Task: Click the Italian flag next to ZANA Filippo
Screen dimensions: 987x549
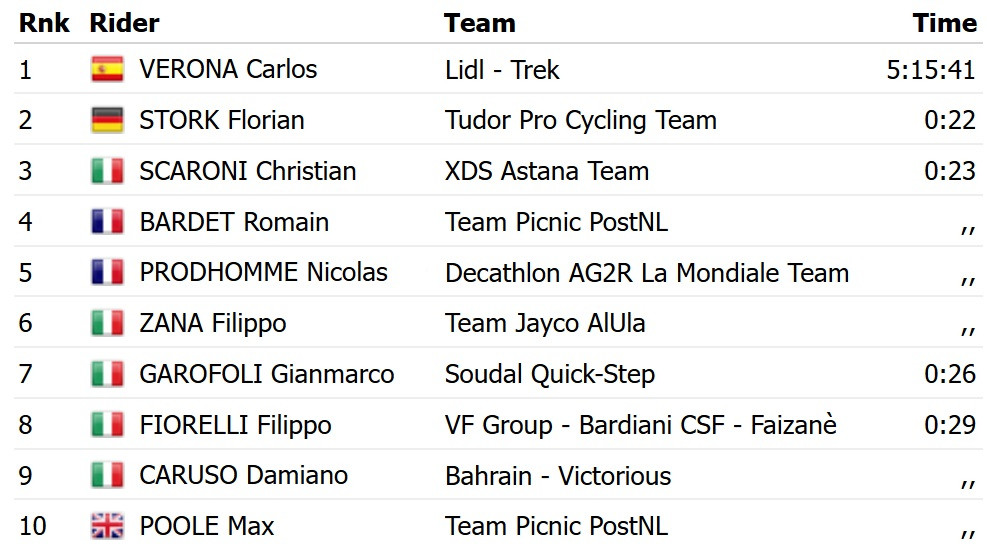Action: point(107,323)
